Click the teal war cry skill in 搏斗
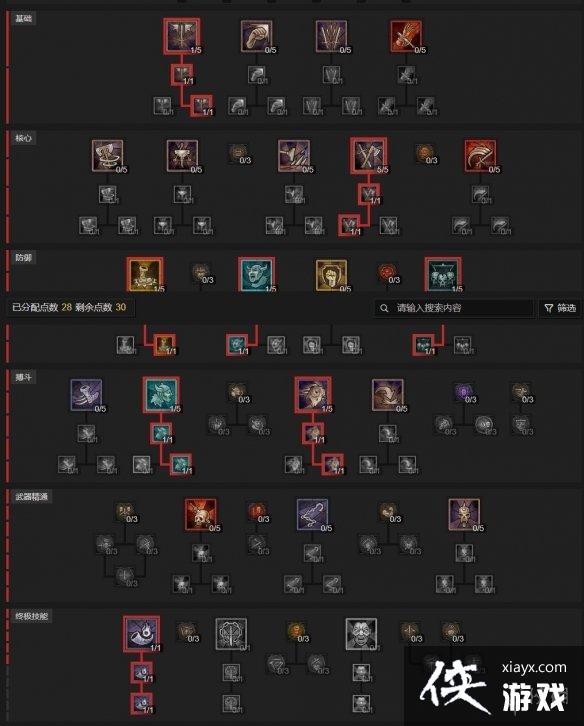Viewport: 584px width, 726px height. (x=161, y=394)
